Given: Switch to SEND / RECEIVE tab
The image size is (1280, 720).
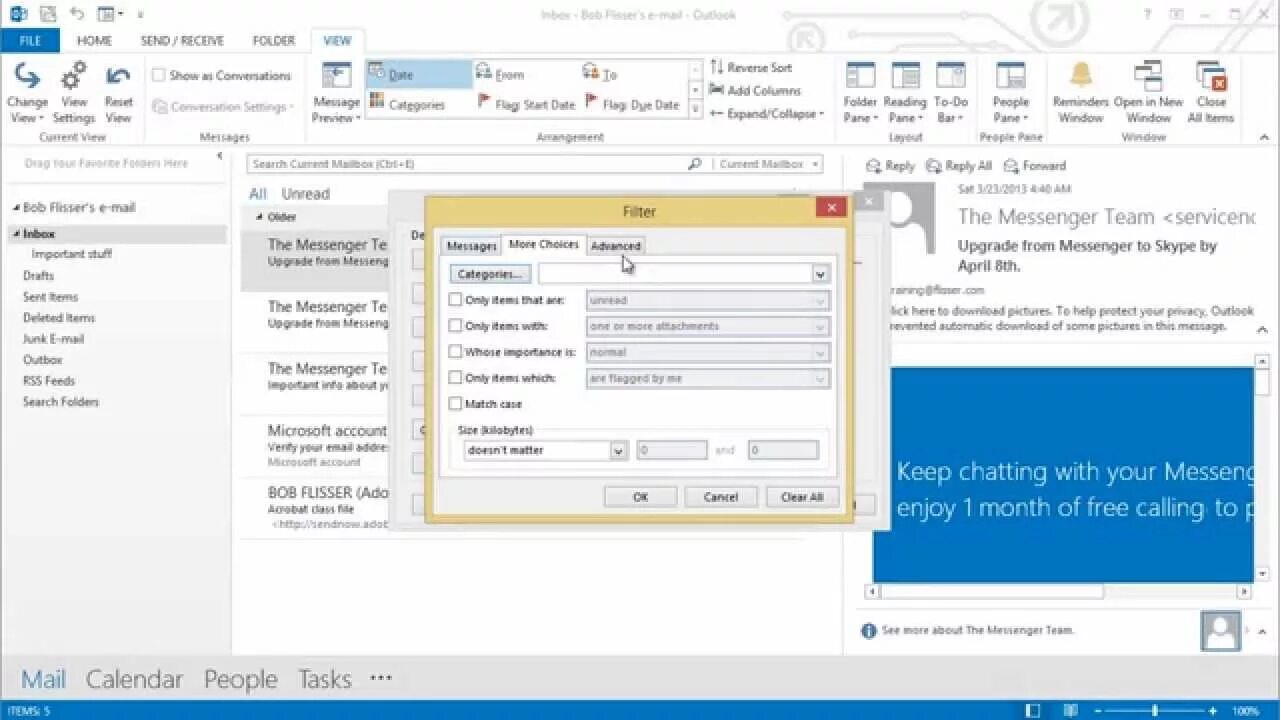Looking at the screenshot, I should tap(182, 41).
